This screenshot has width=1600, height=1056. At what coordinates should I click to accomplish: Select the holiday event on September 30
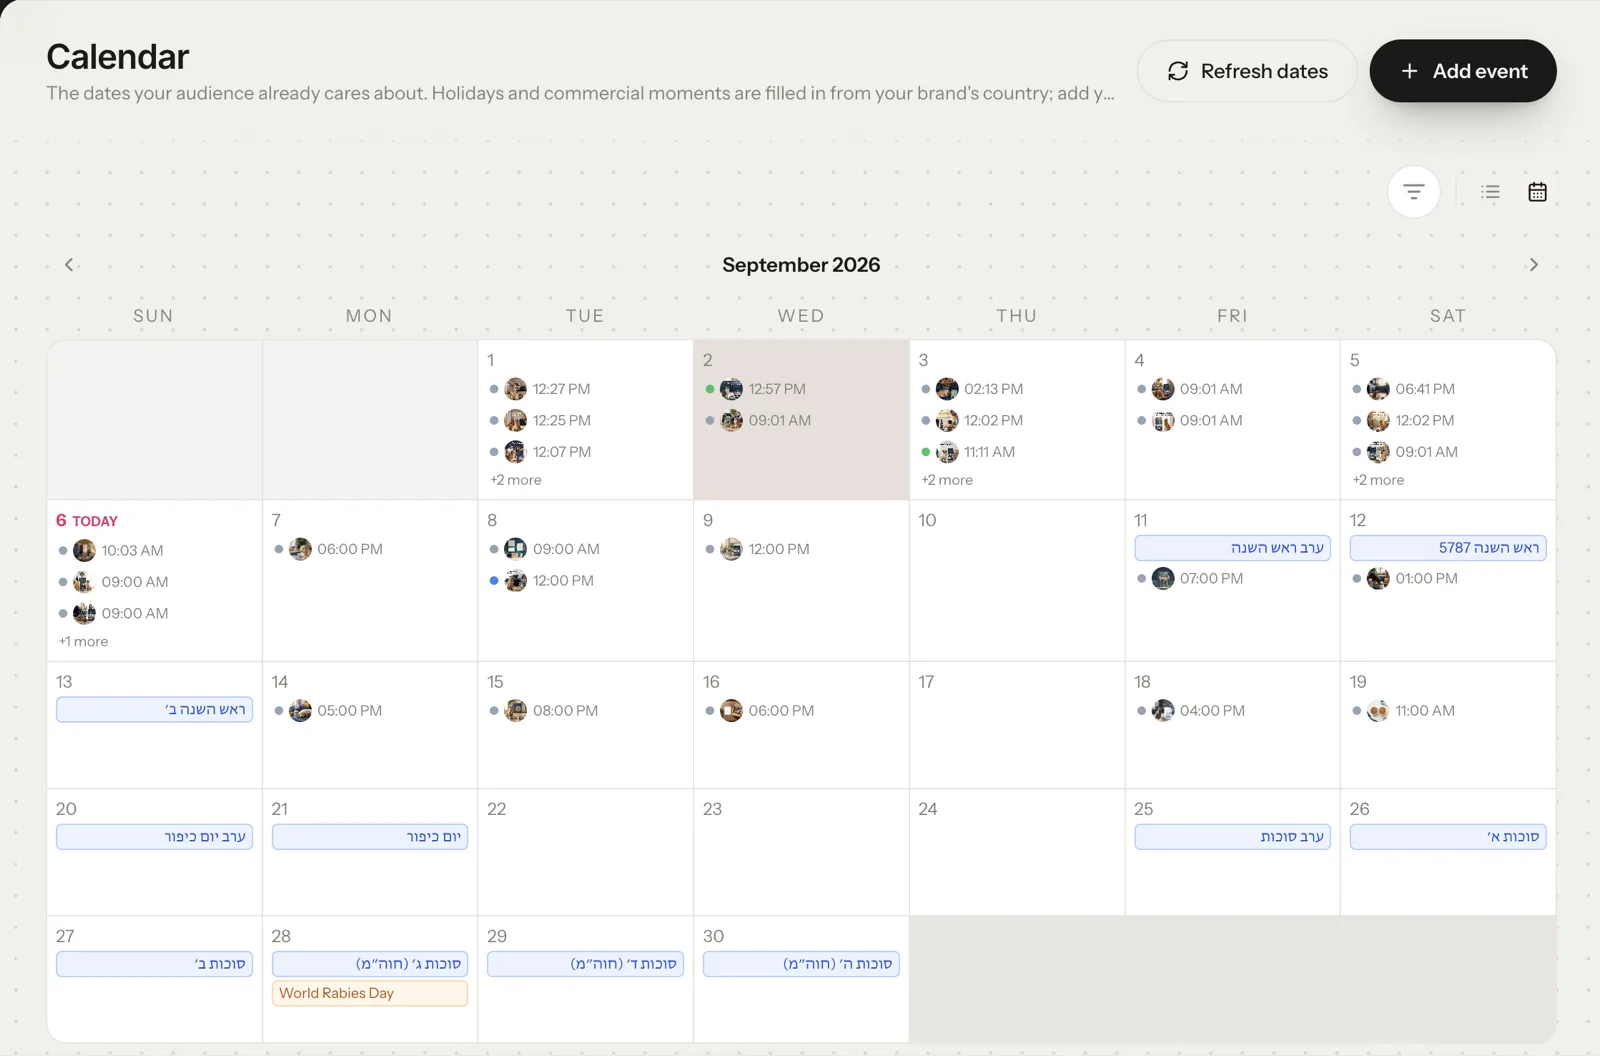tap(801, 964)
